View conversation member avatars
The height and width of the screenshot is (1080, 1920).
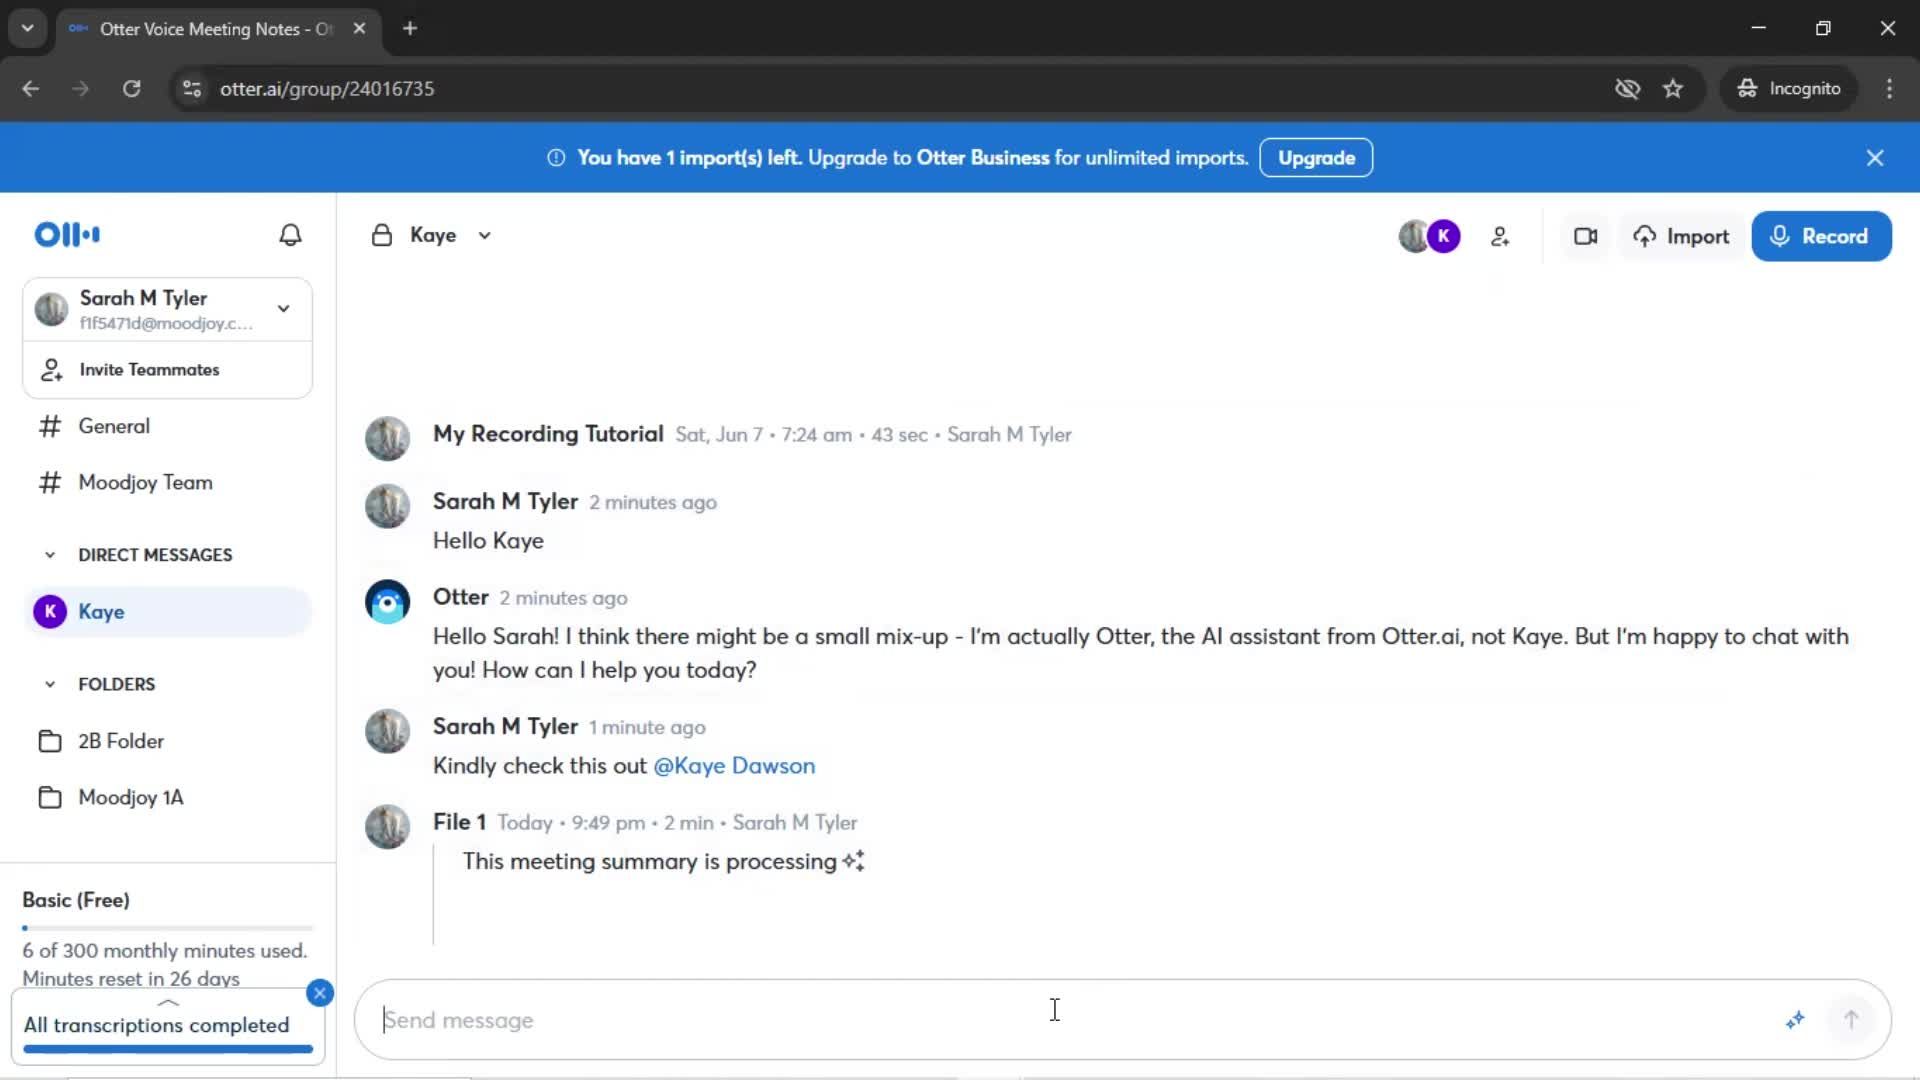(x=1429, y=236)
